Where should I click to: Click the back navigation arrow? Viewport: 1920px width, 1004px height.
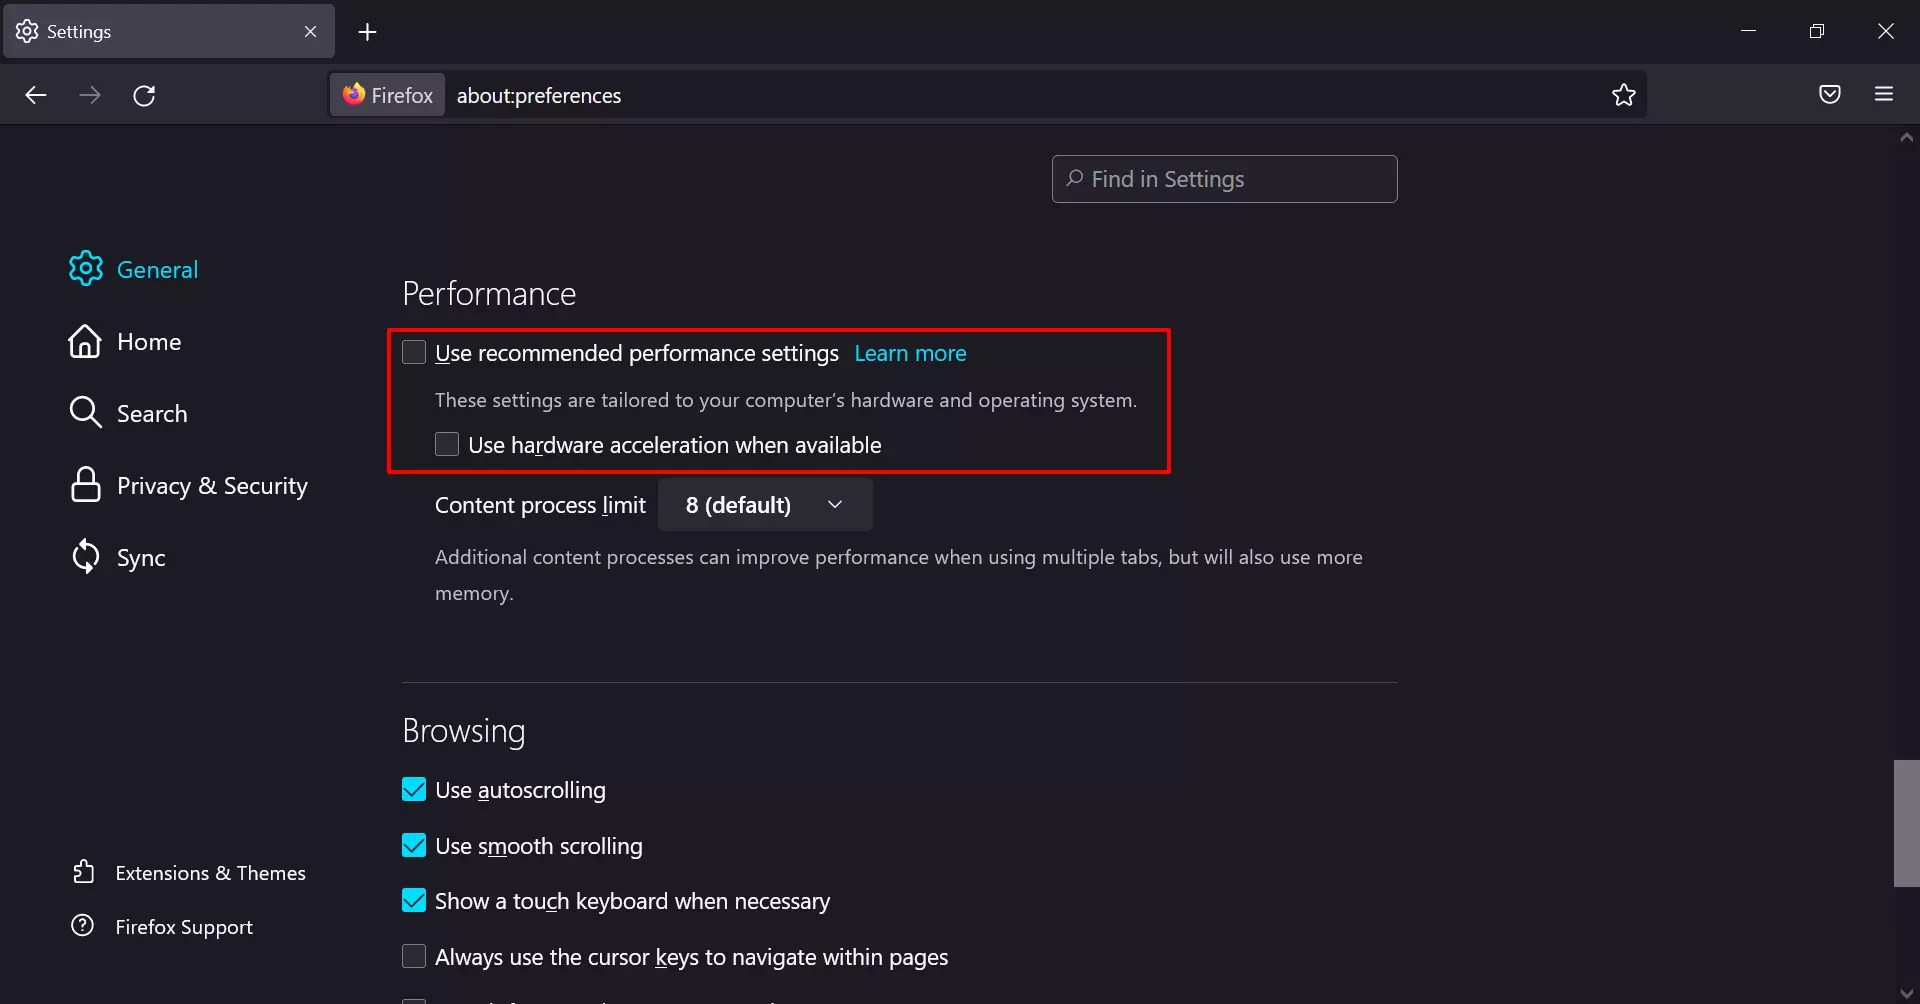click(x=36, y=95)
